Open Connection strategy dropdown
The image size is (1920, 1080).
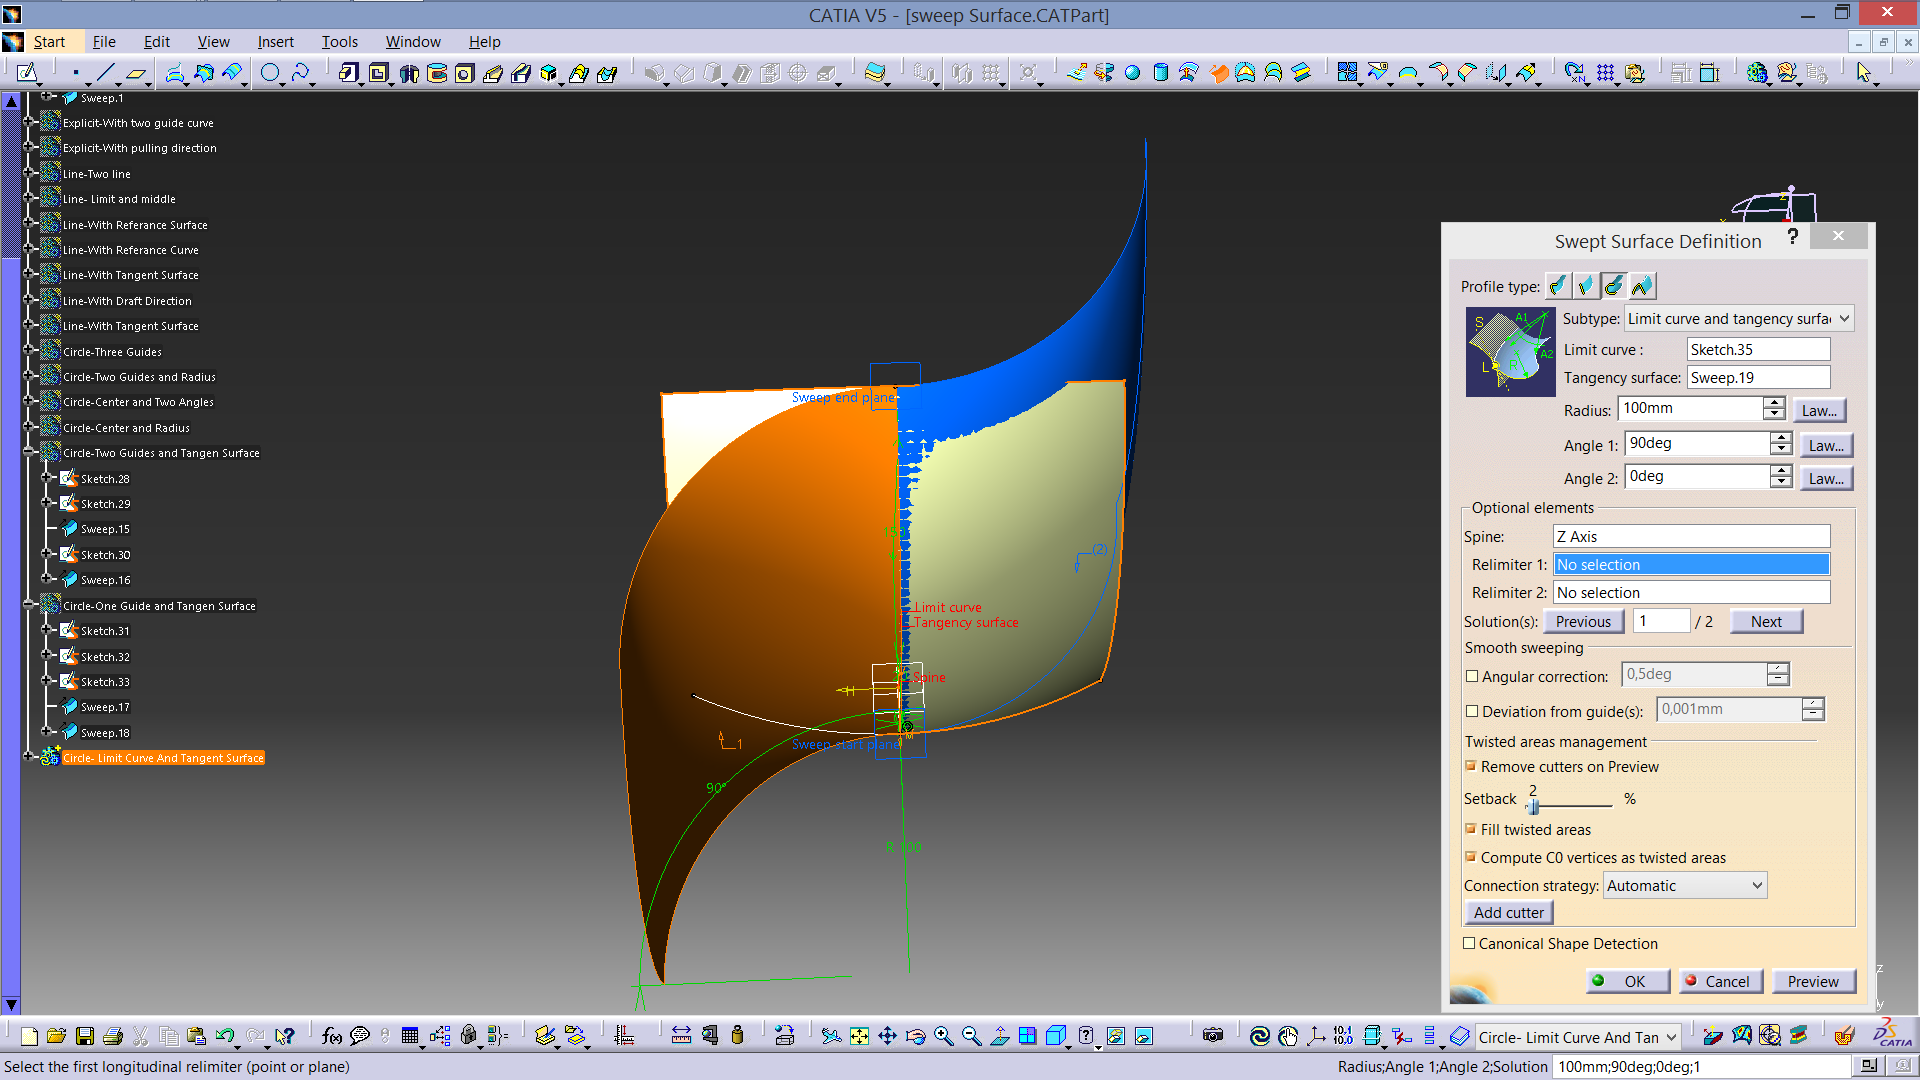click(1685, 885)
